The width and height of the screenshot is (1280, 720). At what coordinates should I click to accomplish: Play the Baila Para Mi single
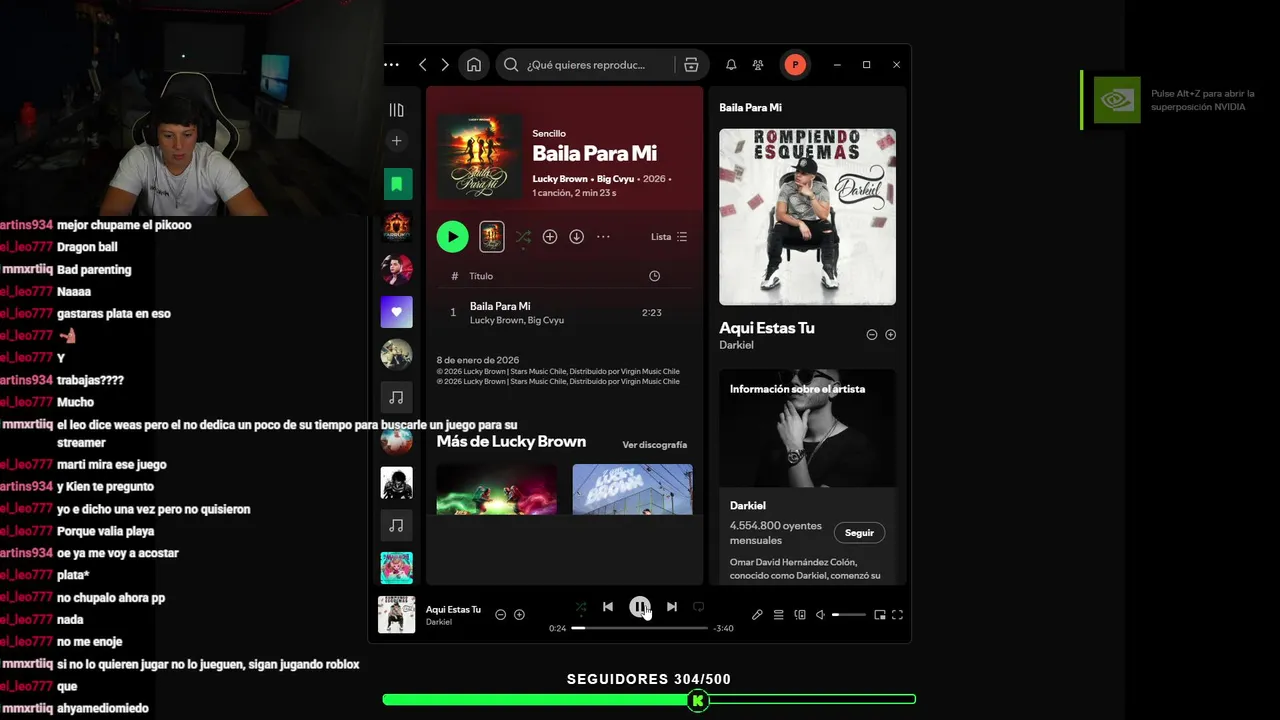452,237
